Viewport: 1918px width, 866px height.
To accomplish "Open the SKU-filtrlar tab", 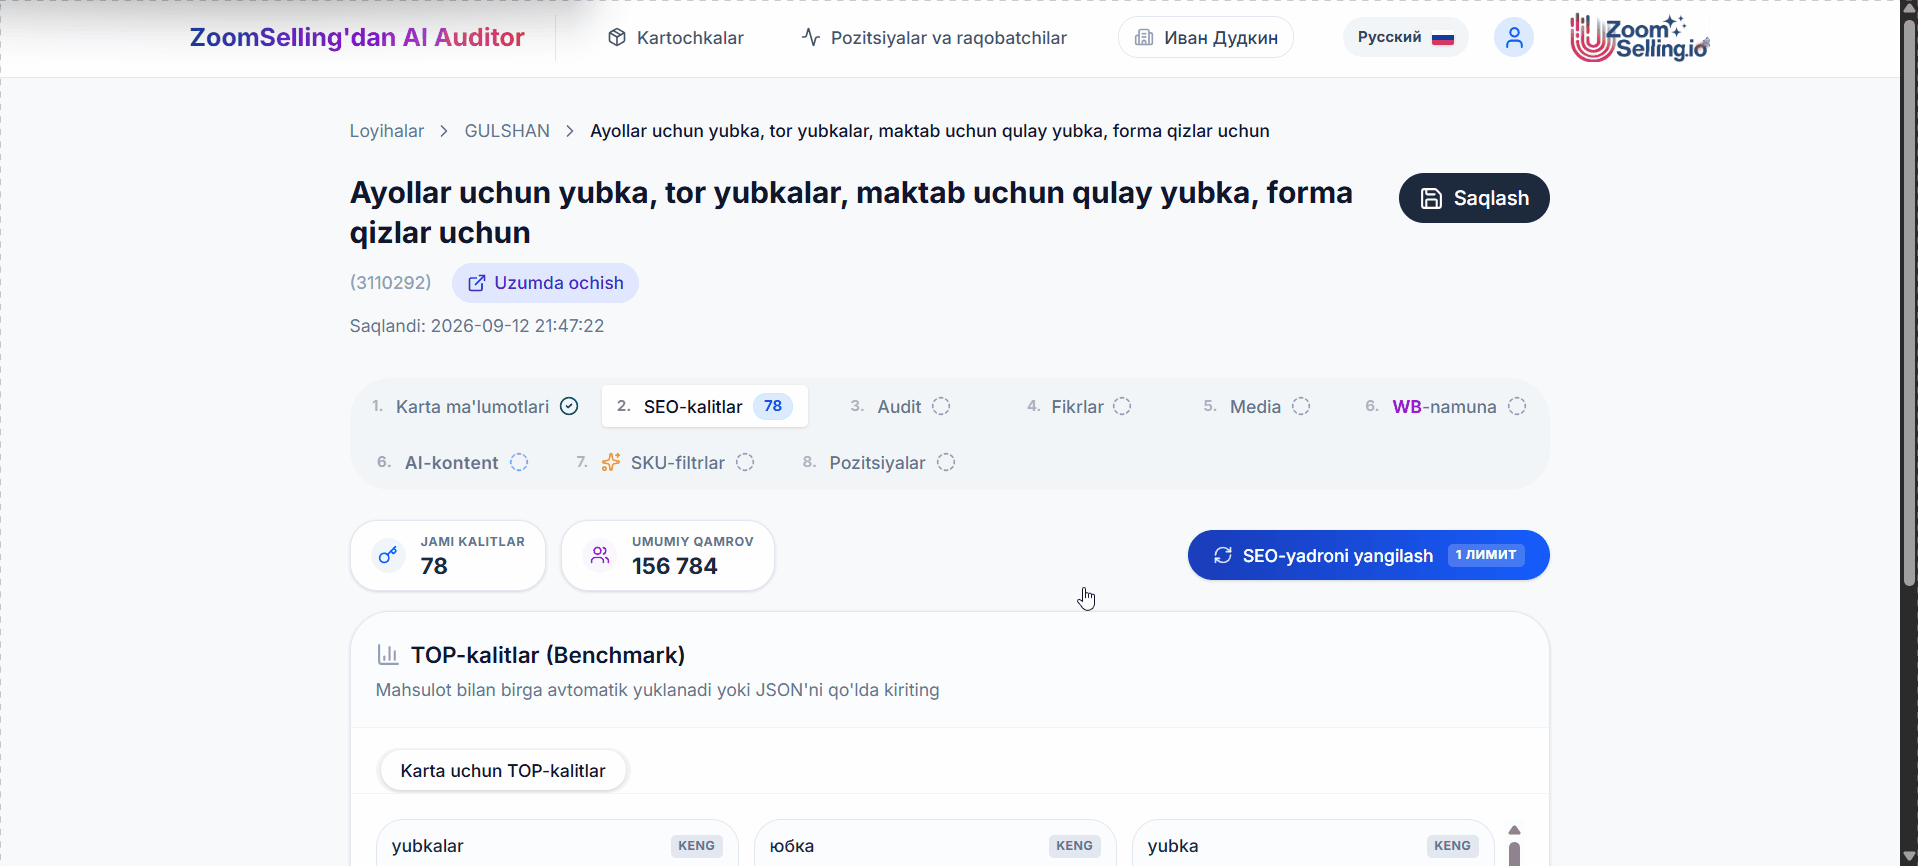I will click(665, 462).
